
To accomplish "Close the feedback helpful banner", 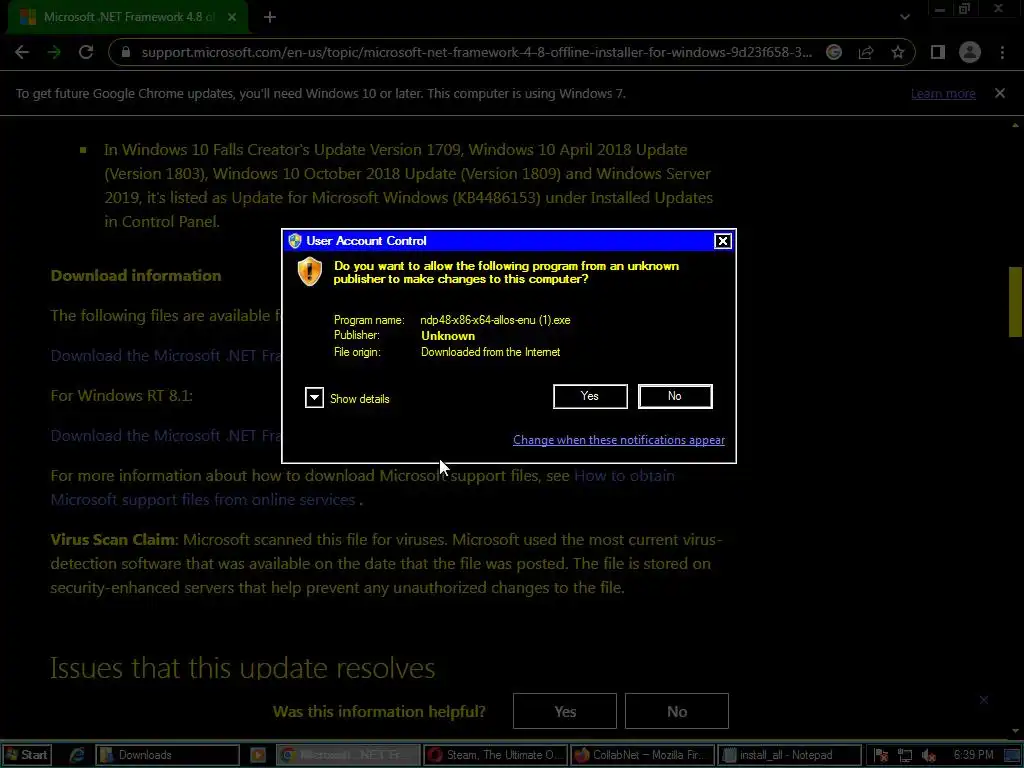I will [x=984, y=700].
